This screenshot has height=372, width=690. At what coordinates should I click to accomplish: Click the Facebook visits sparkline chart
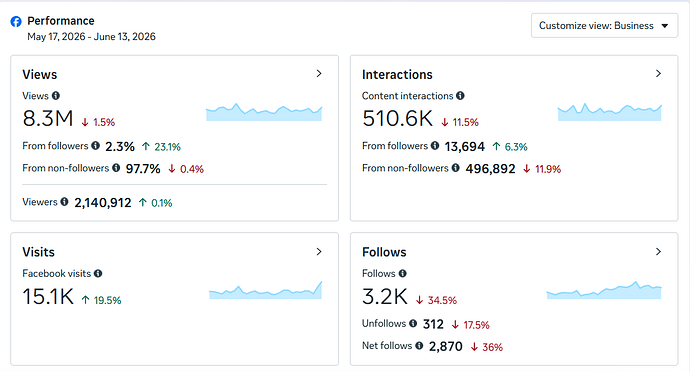click(265, 290)
